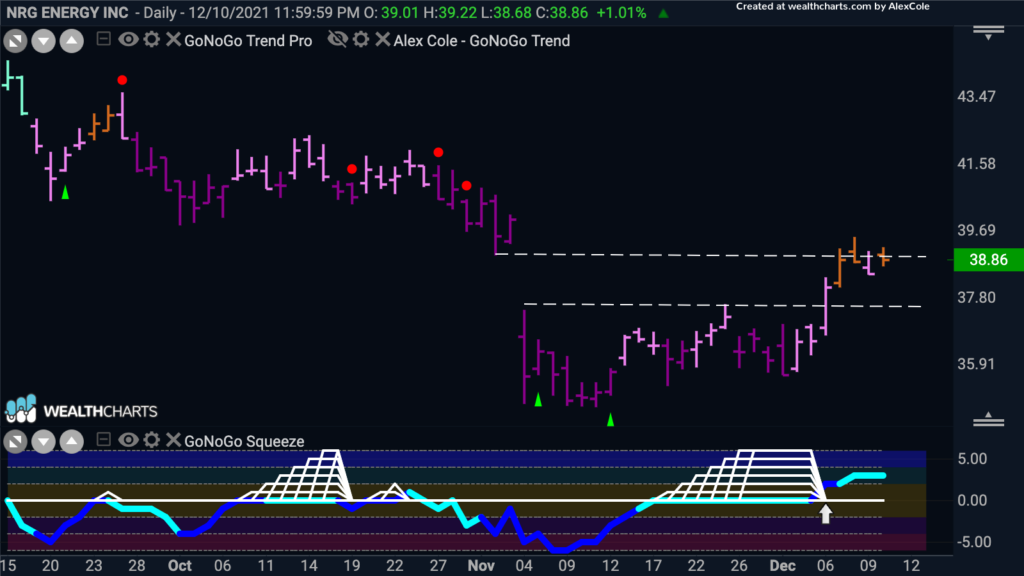
Task: Remove the GoNoGo Trend Pro indicator
Action: pos(173,40)
